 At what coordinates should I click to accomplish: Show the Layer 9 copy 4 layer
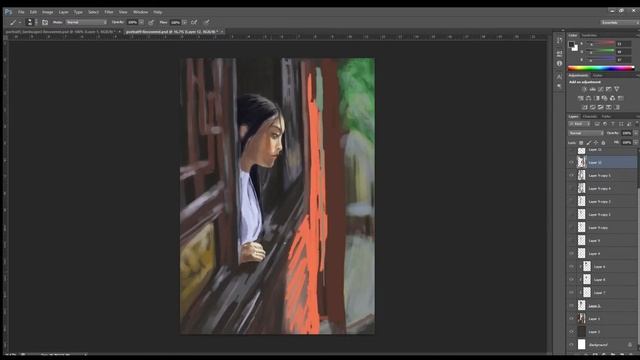[571, 189]
